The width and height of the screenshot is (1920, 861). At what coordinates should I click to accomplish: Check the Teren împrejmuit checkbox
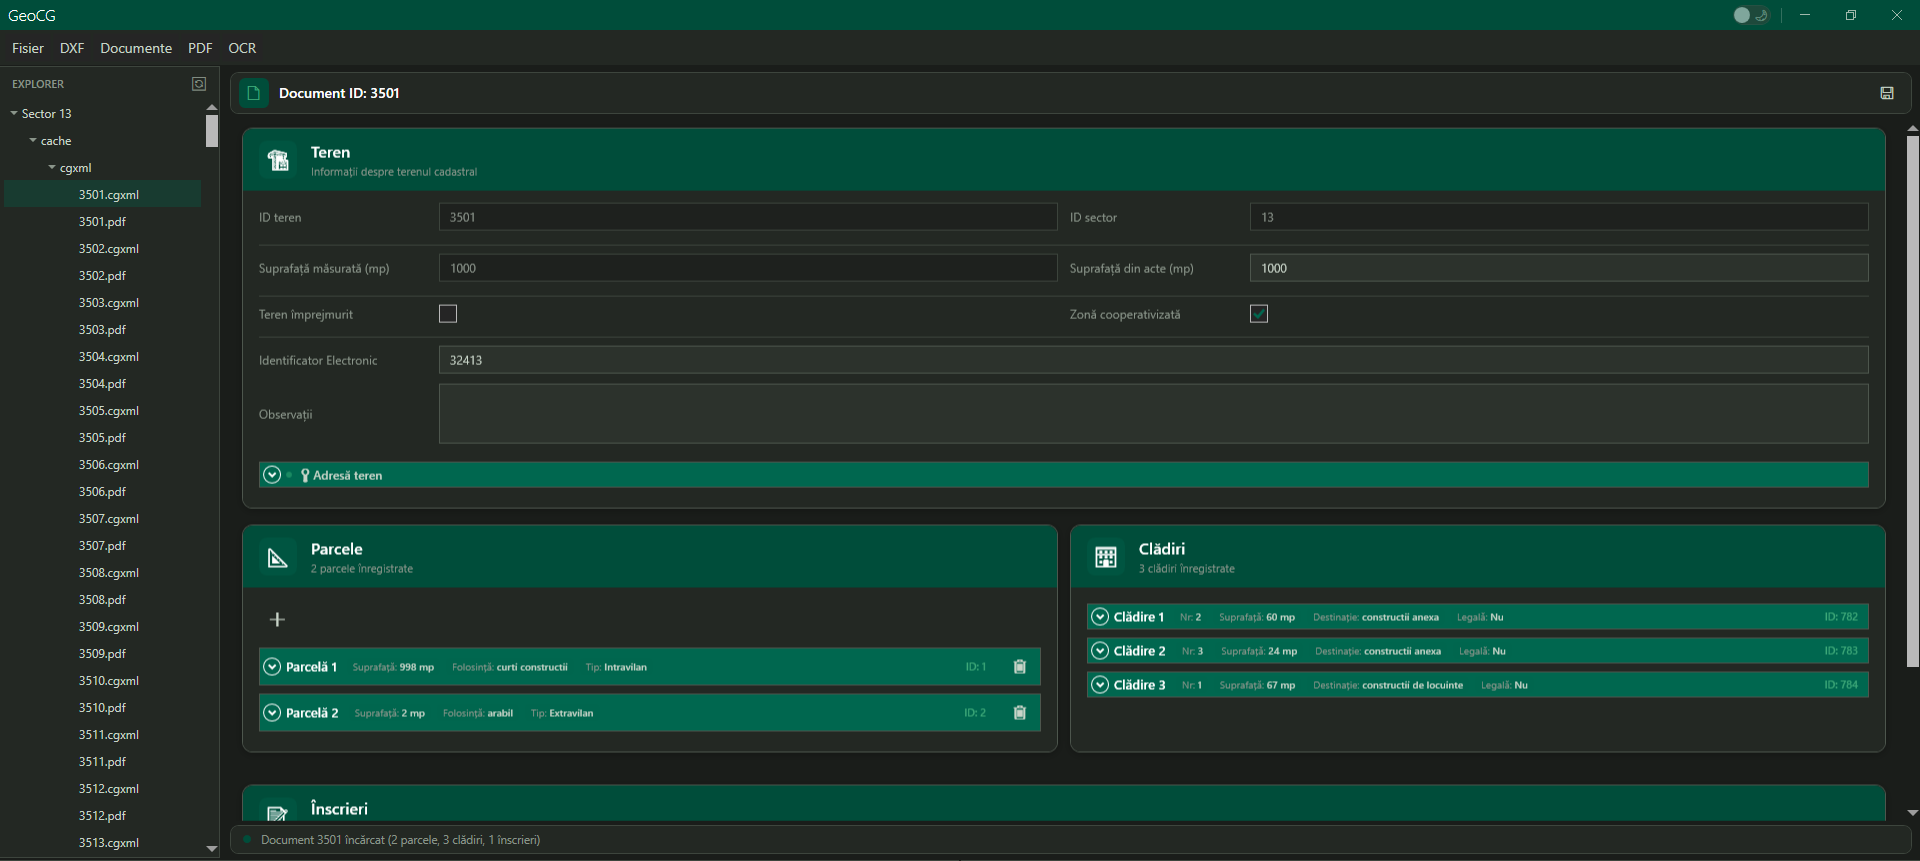point(448,314)
